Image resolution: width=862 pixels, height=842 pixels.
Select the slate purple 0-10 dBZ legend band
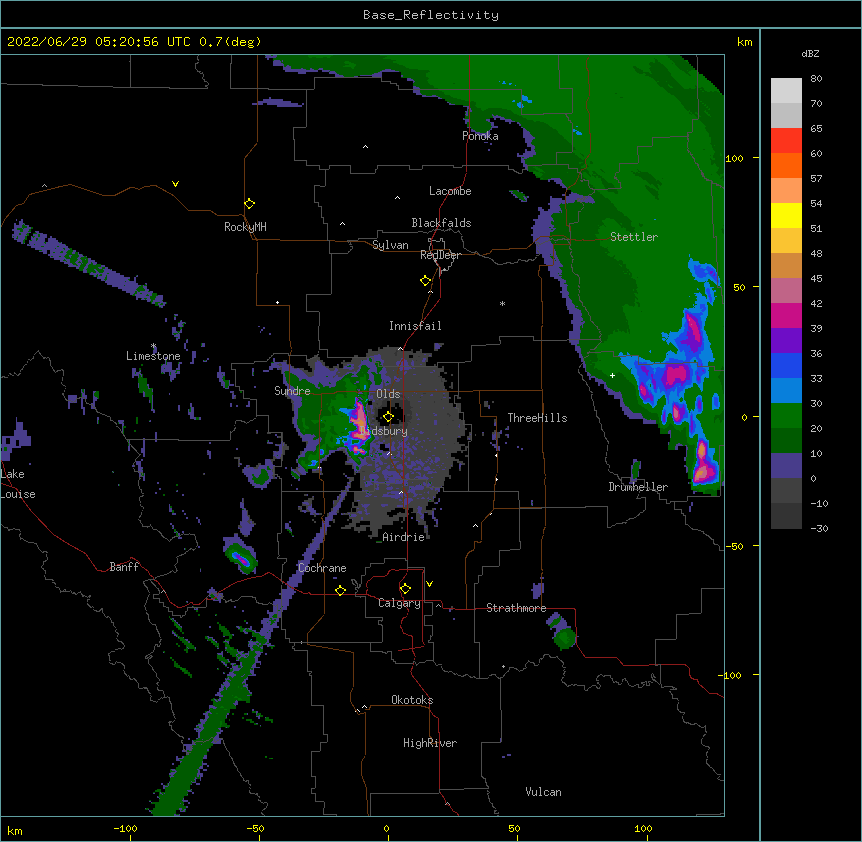(786, 466)
